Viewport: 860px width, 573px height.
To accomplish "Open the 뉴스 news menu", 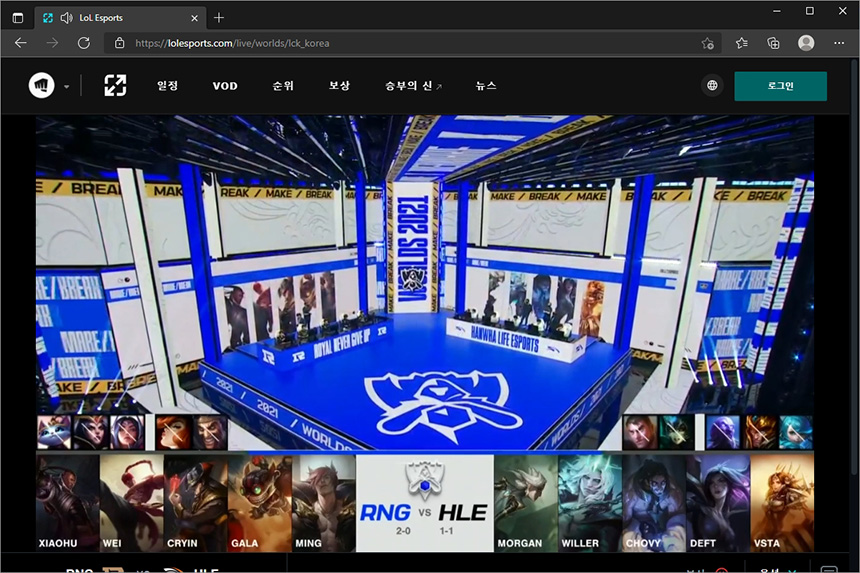I will pos(486,86).
